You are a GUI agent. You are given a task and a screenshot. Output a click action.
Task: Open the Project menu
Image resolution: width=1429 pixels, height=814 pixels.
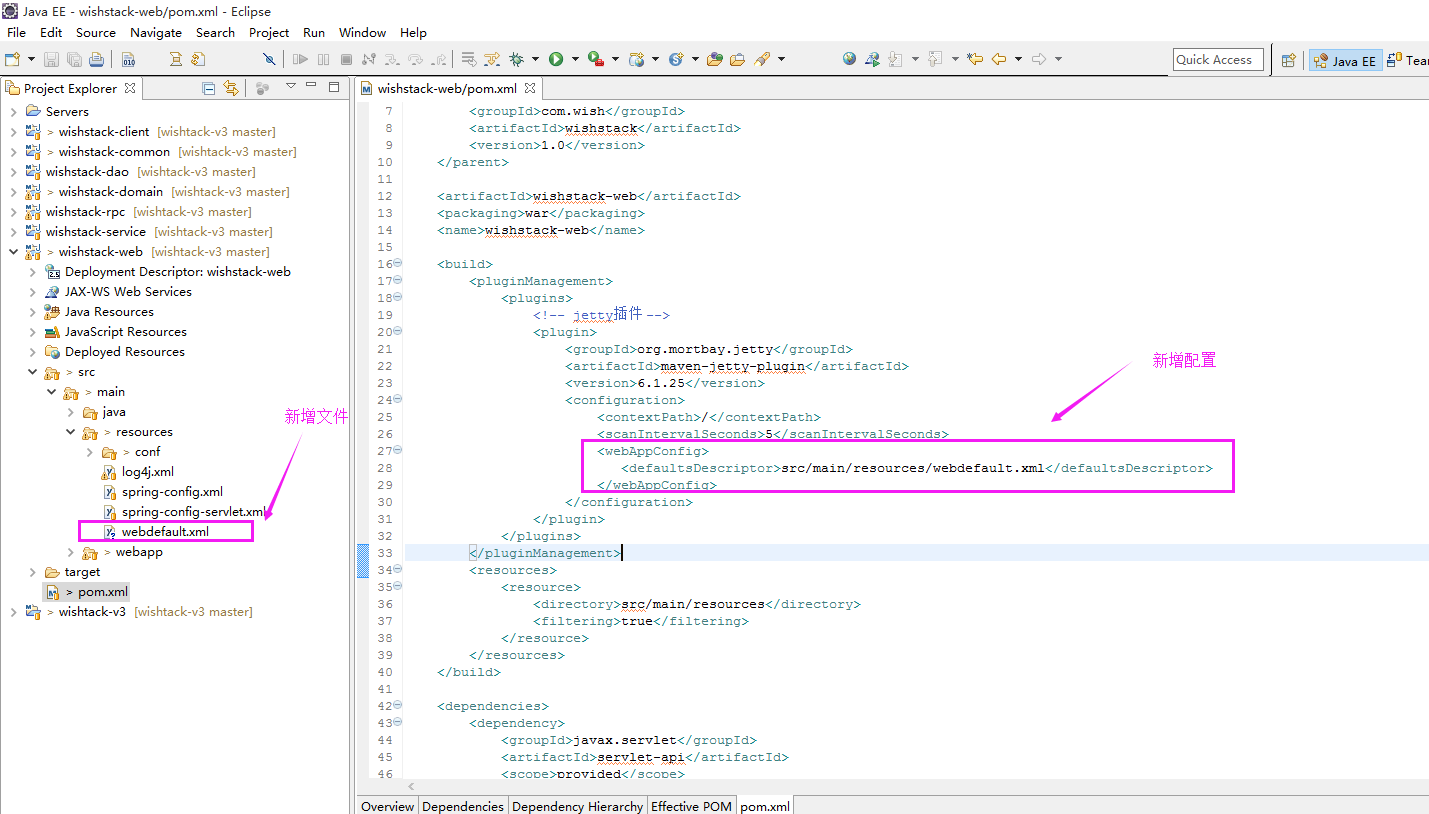pyautogui.click(x=269, y=32)
